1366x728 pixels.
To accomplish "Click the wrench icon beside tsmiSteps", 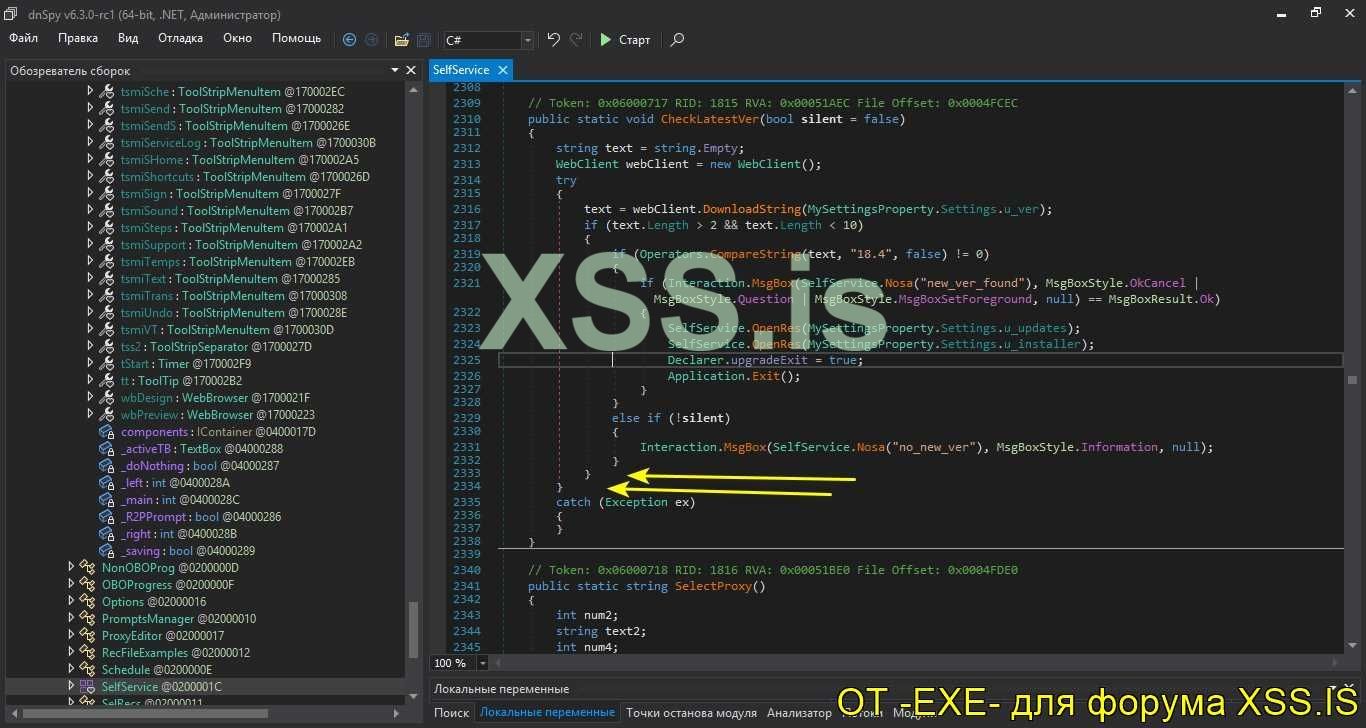I will click(107, 228).
